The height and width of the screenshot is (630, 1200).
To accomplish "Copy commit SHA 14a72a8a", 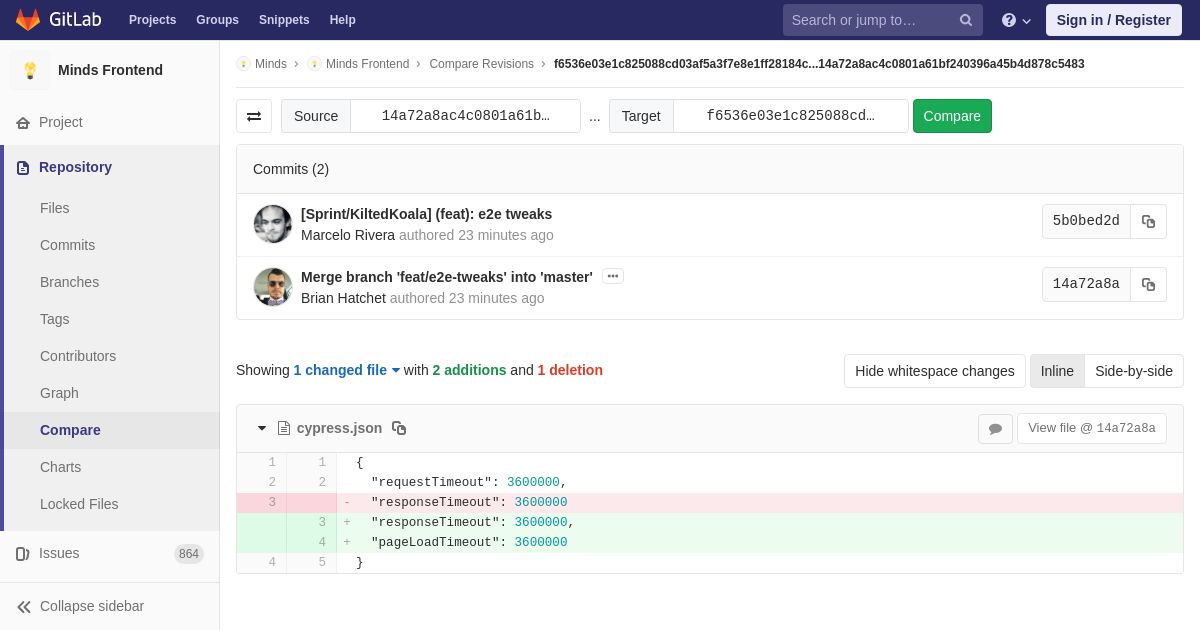I will click(x=1148, y=284).
